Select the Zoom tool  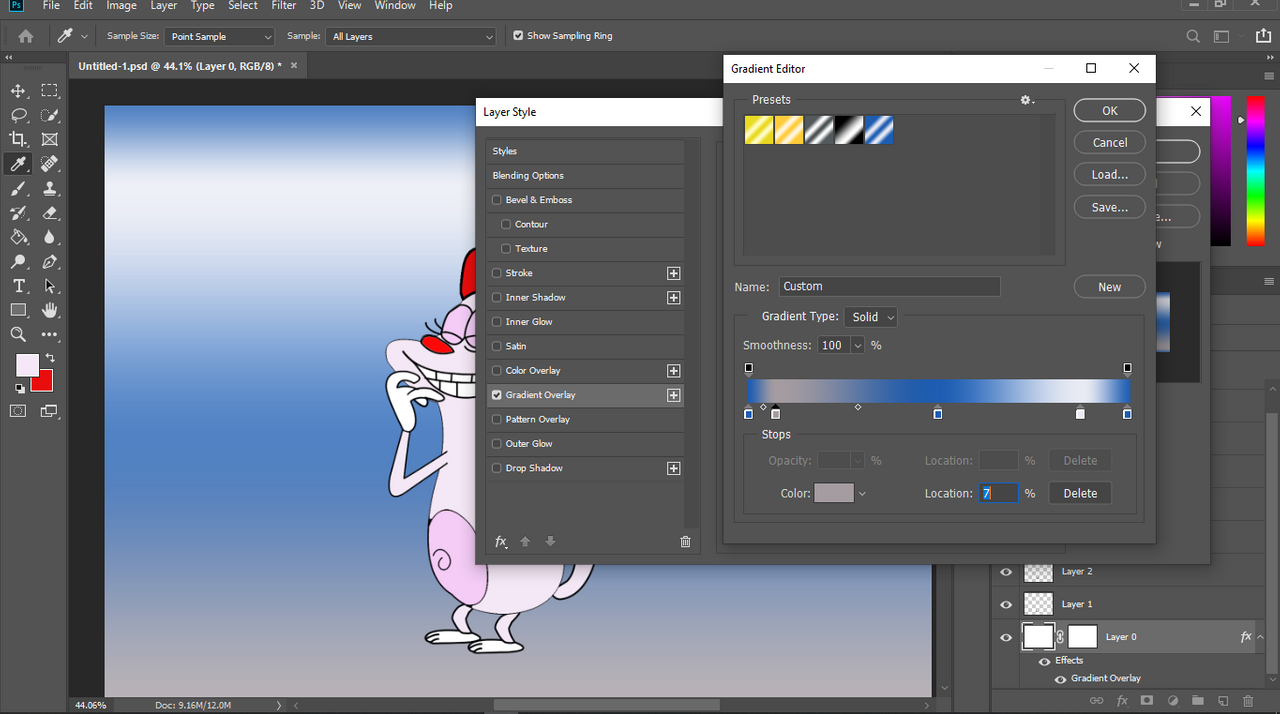tap(18, 334)
